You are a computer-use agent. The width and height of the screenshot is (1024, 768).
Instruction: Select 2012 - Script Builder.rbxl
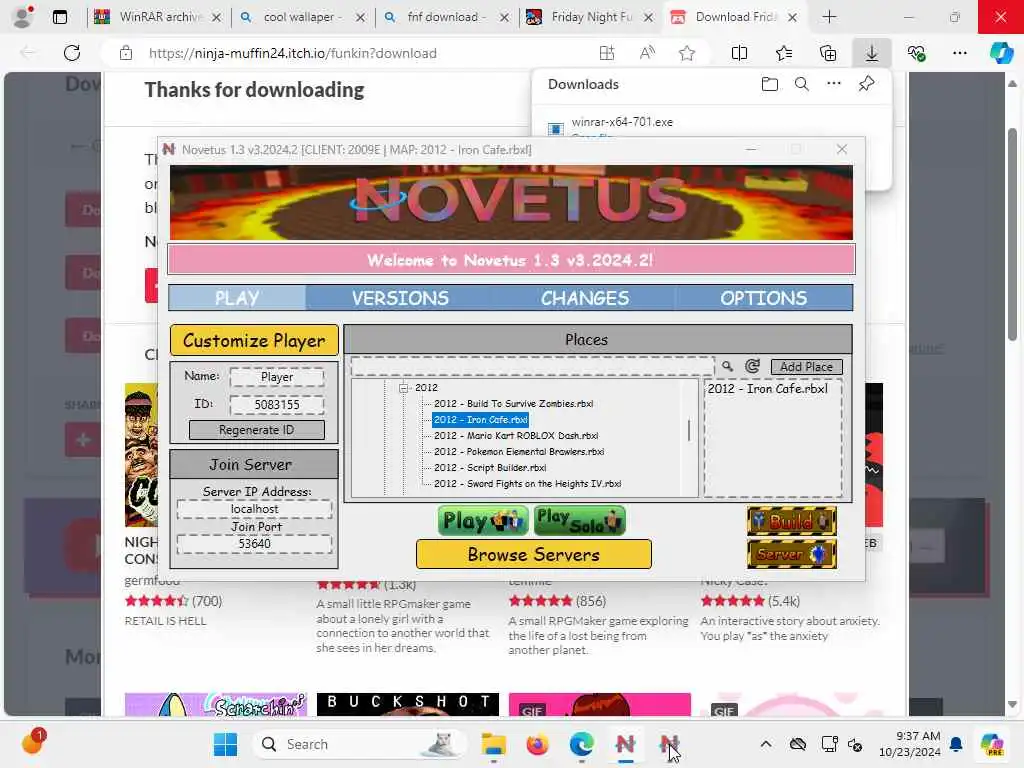[490, 468]
